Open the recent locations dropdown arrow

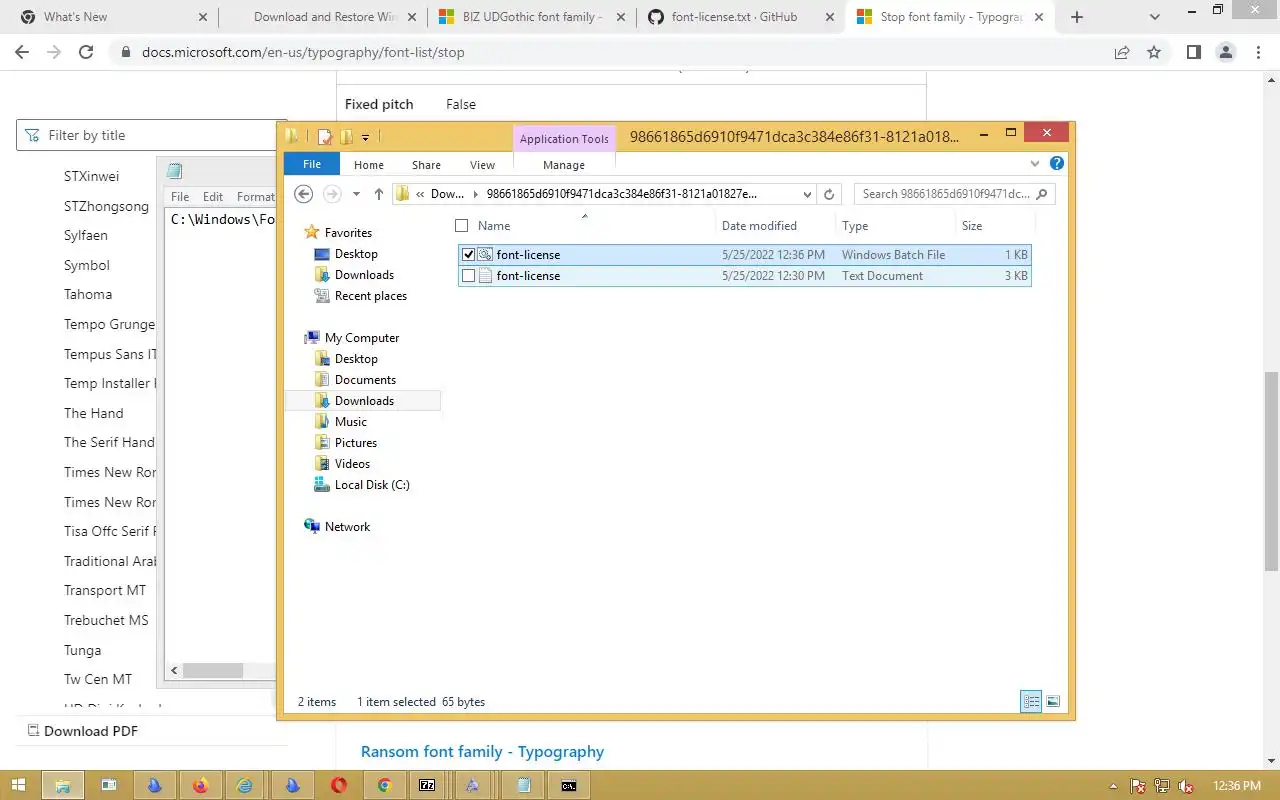coord(356,194)
